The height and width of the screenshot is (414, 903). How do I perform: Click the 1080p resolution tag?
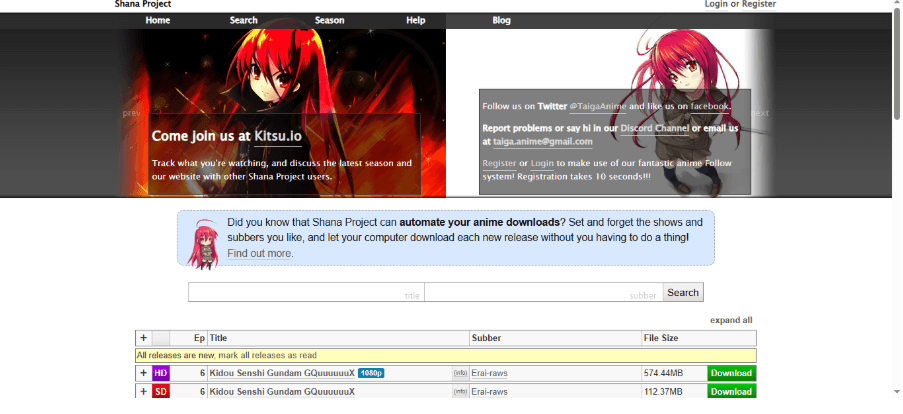(x=371, y=373)
